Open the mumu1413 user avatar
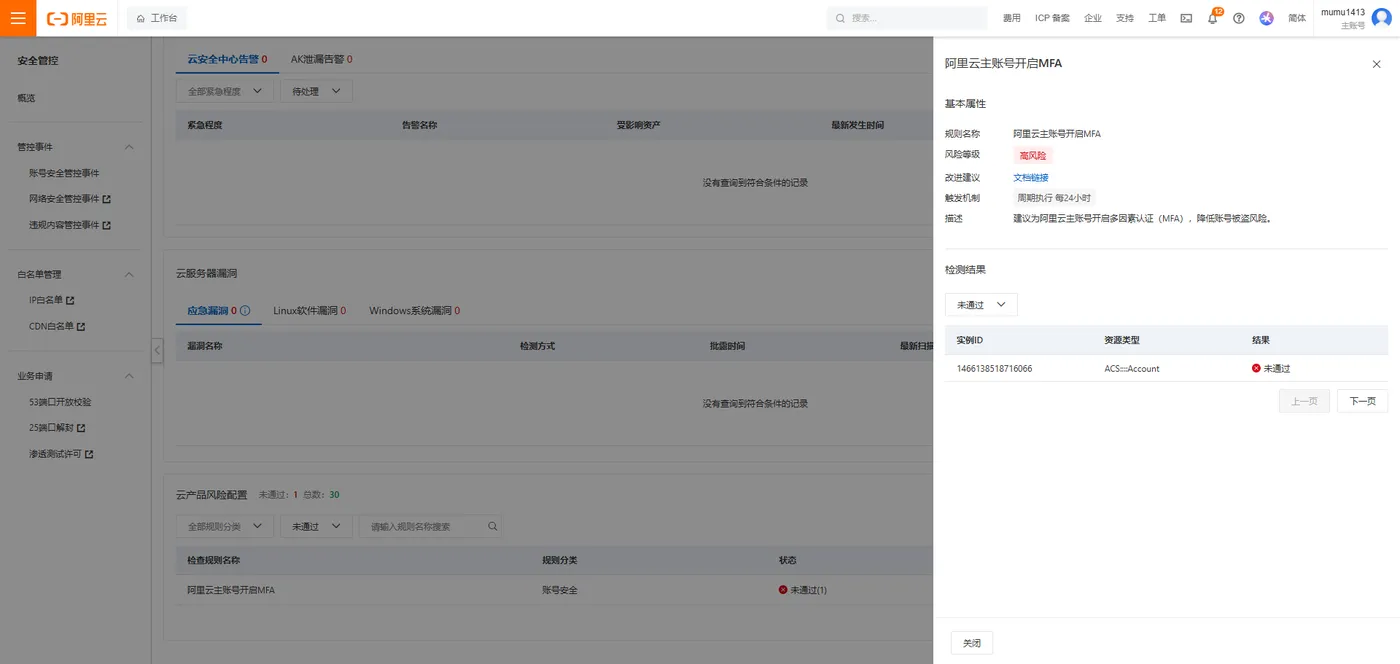 coord(1381,18)
